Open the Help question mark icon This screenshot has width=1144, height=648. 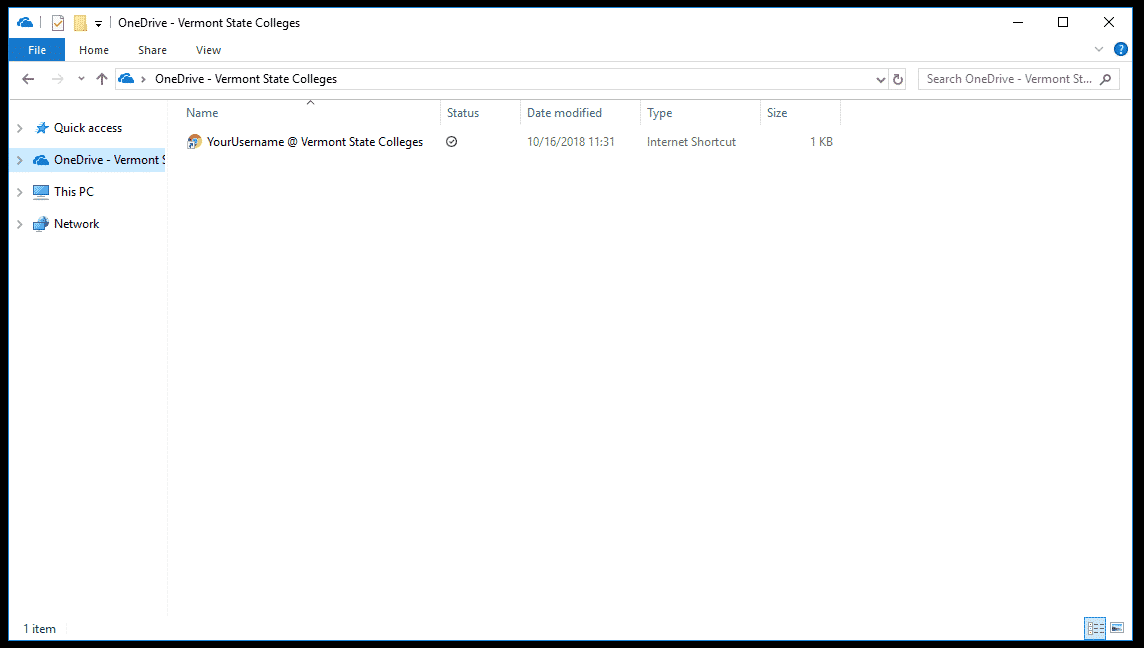coord(1121,49)
